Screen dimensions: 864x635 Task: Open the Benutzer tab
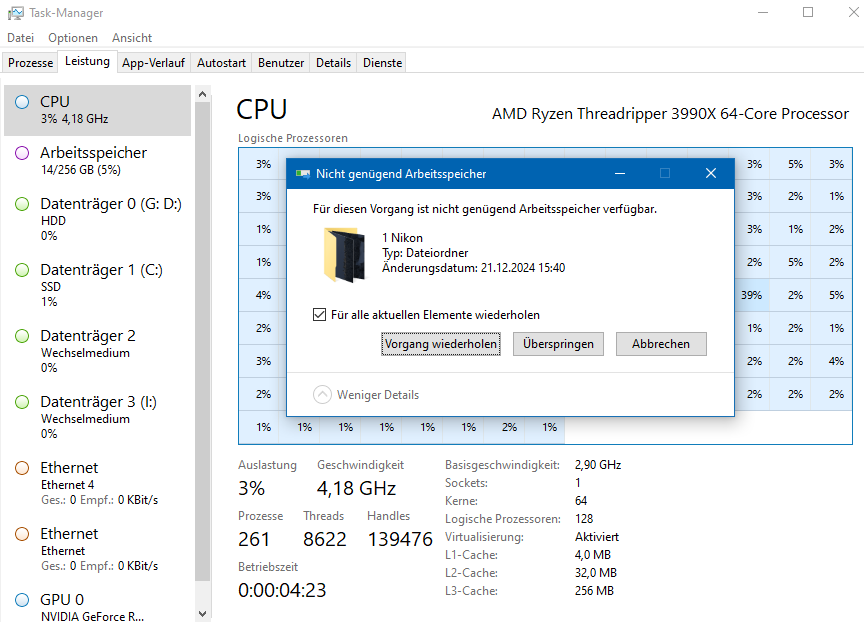[x=281, y=63]
